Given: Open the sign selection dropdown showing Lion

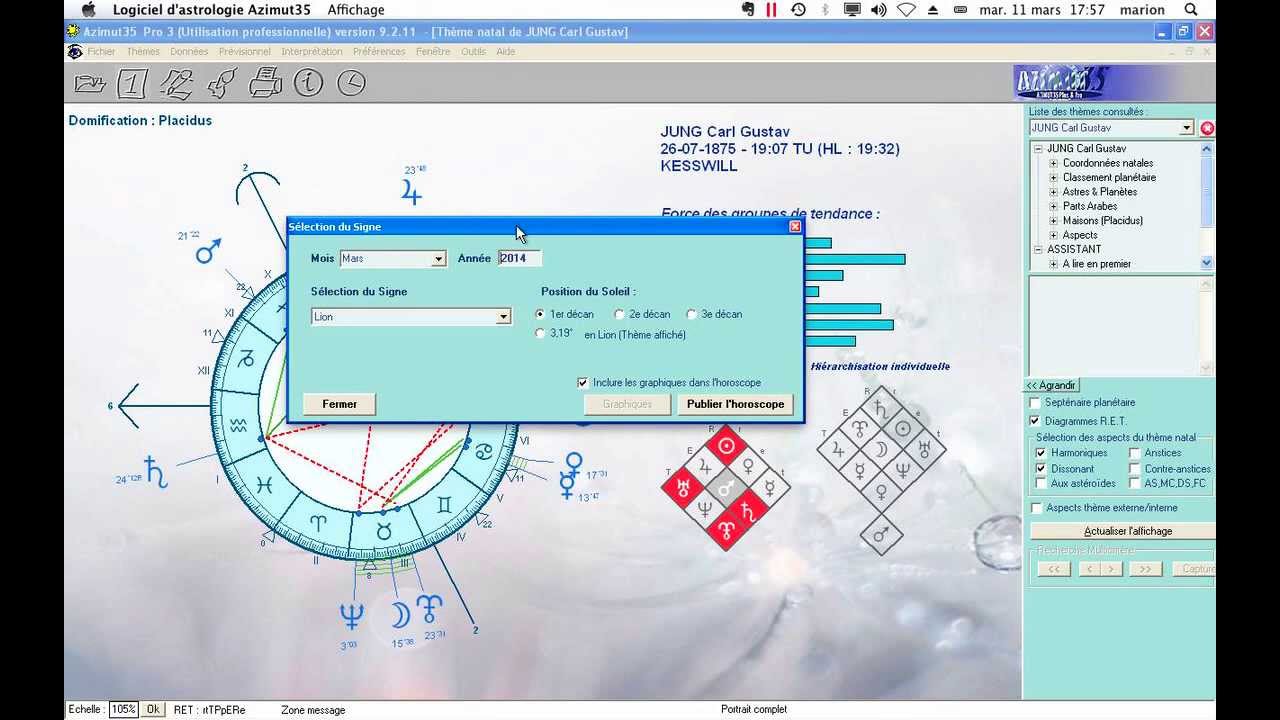Looking at the screenshot, I should (503, 317).
